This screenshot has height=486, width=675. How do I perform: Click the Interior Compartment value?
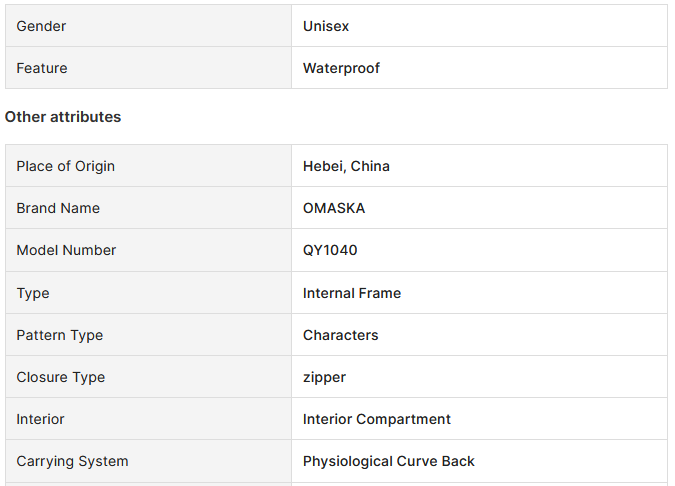pyautogui.click(x=377, y=419)
